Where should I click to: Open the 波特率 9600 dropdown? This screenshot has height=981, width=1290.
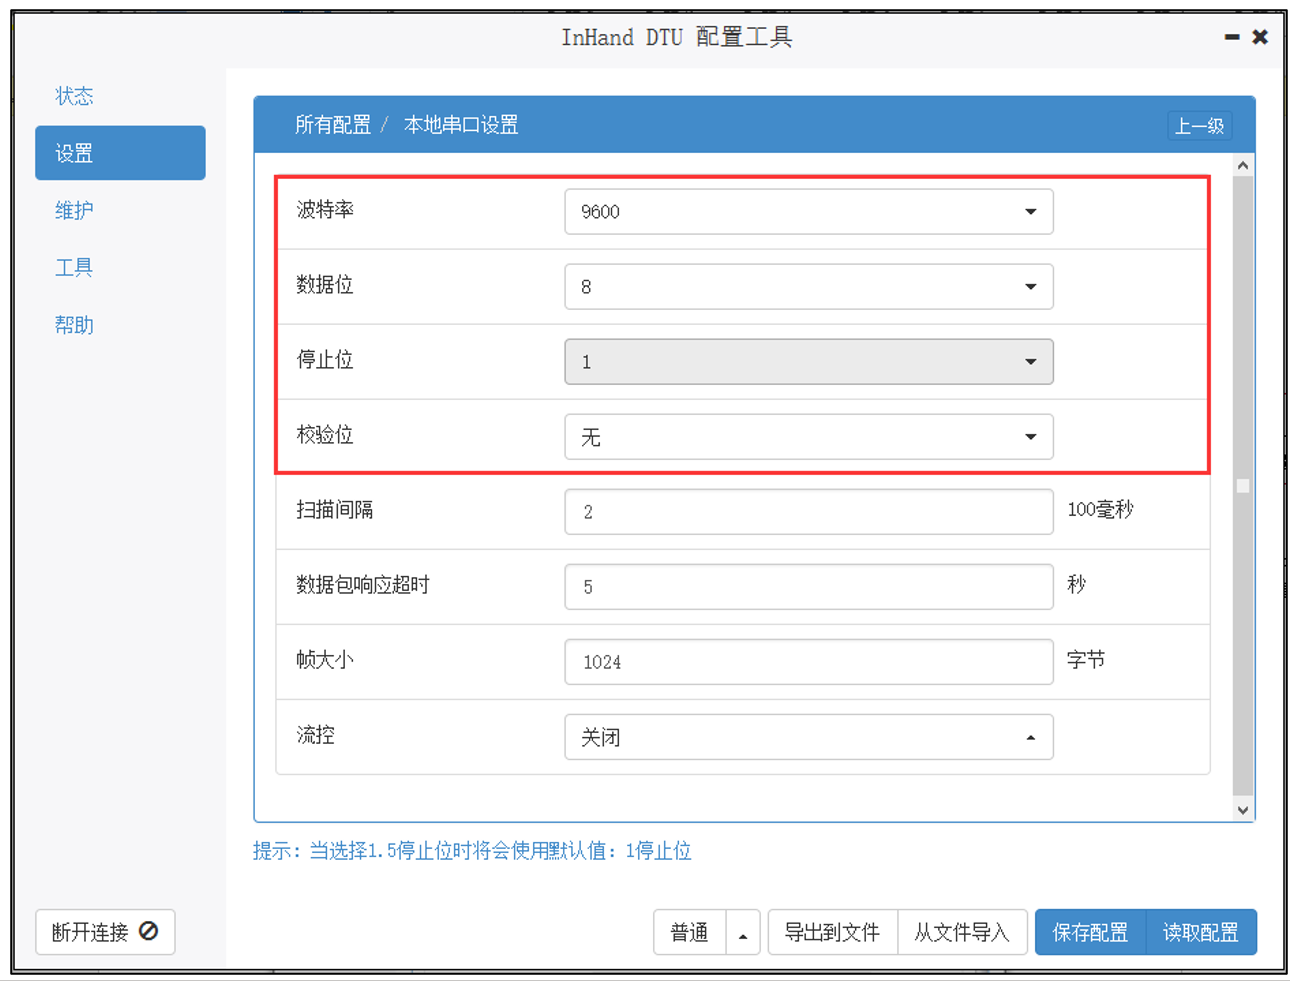(x=808, y=212)
